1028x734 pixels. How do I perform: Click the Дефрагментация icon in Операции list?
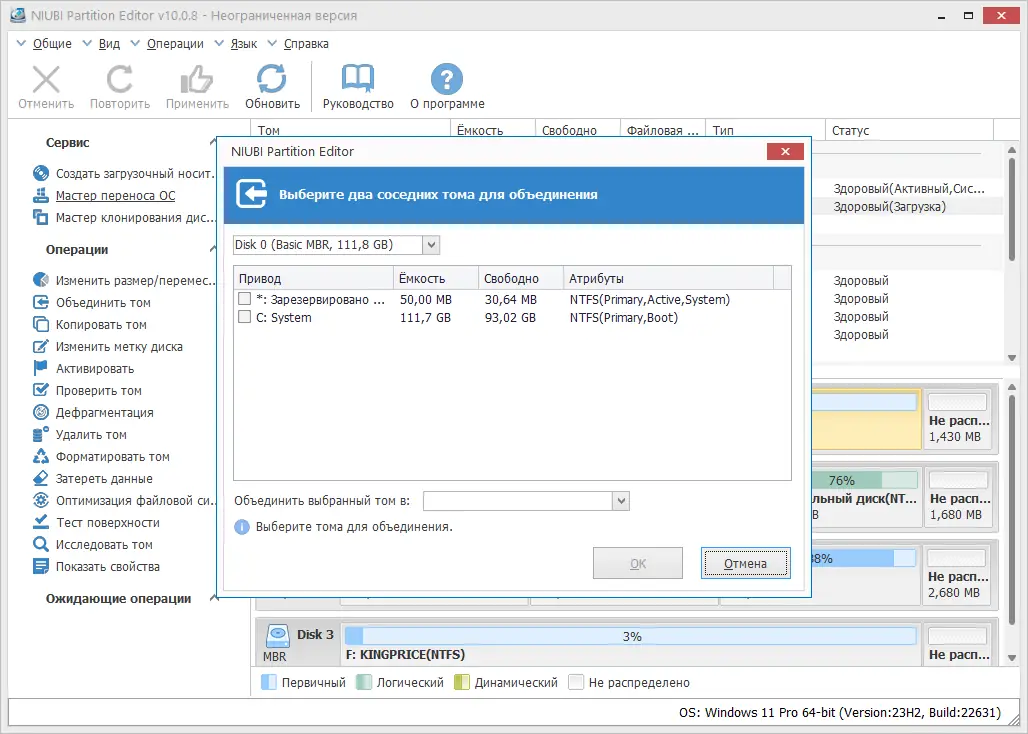pyautogui.click(x=41, y=412)
